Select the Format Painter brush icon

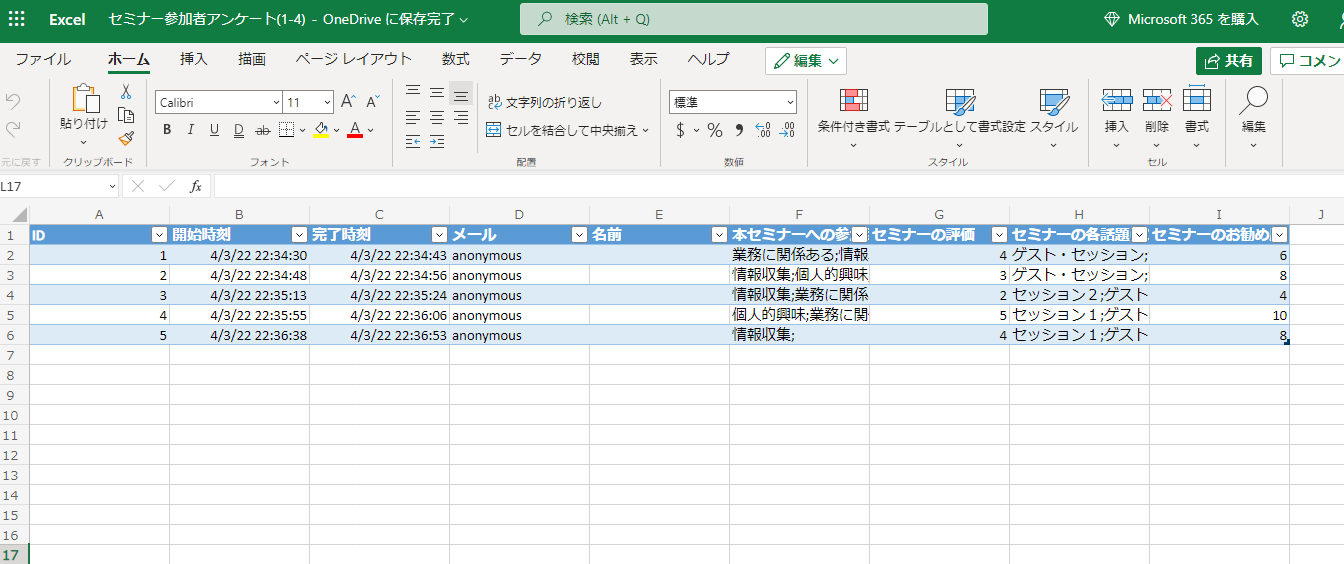[x=126, y=138]
